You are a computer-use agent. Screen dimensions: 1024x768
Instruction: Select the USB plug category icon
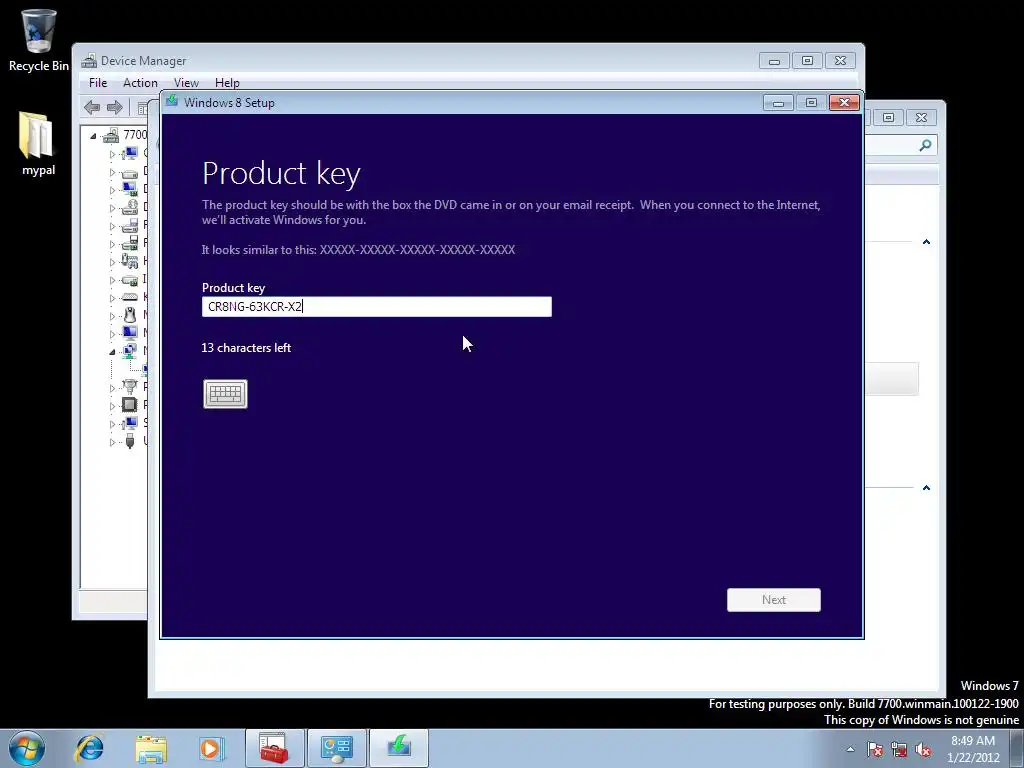click(x=130, y=441)
